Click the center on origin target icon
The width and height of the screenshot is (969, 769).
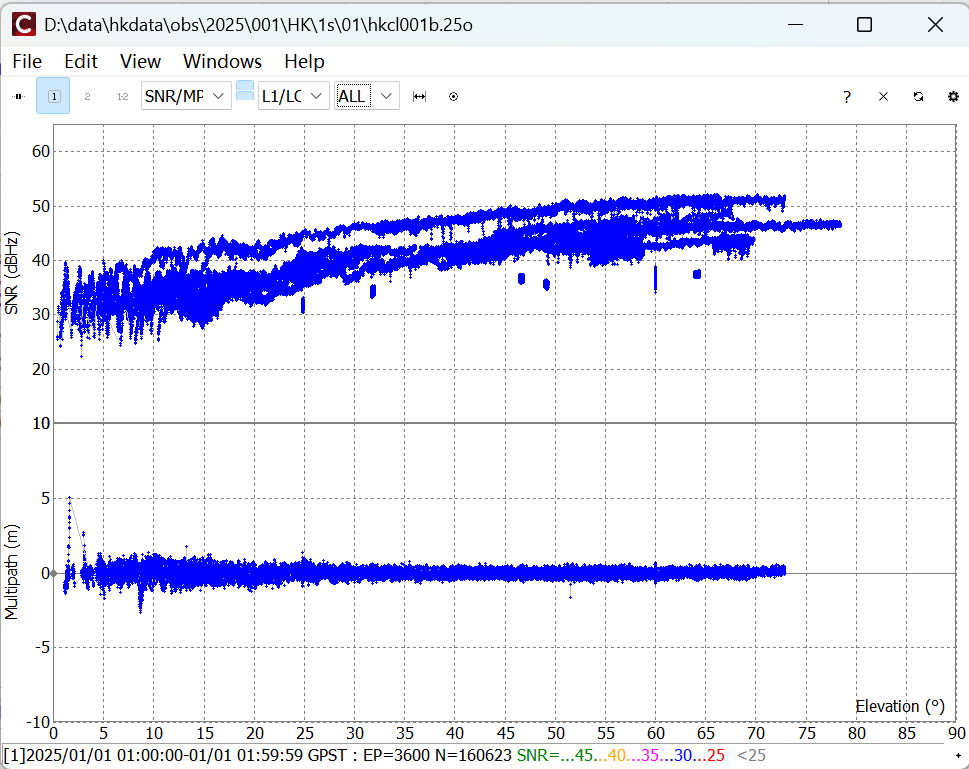click(x=454, y=96)
